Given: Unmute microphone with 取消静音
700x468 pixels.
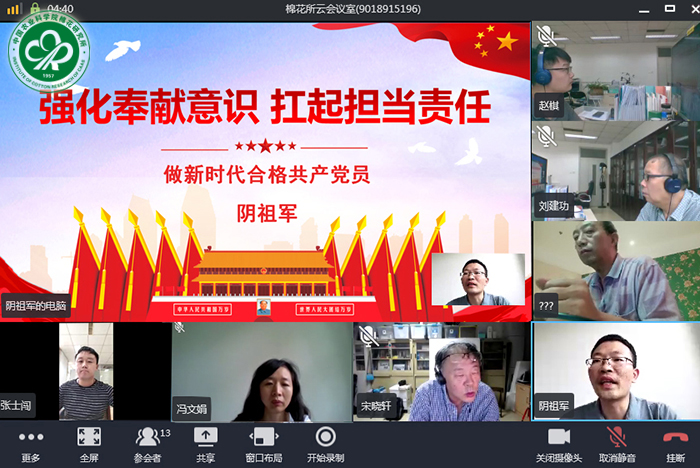Looking at the screenshot, I should pyautogui.click(x=618, y=443).
